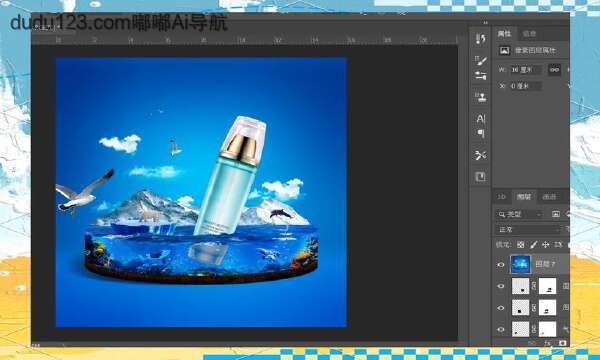
Task: Select the blue 图层 7 layer thumbnail
Action: click(x=520, y=264)
